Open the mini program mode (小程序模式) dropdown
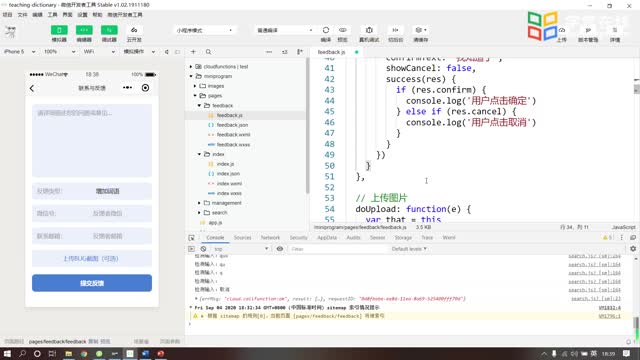640x360 pixels. 204,30
